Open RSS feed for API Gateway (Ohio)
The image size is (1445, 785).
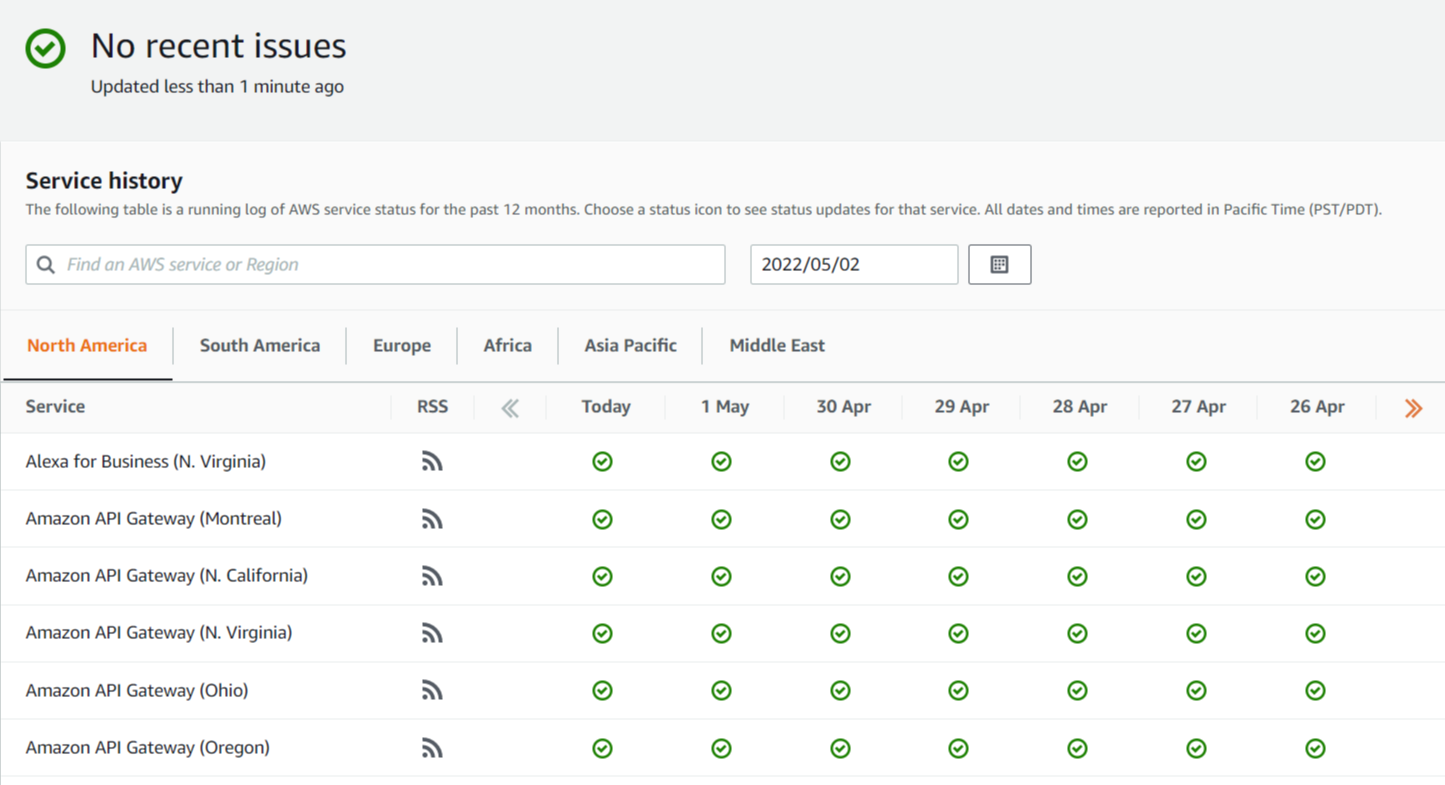432,691
